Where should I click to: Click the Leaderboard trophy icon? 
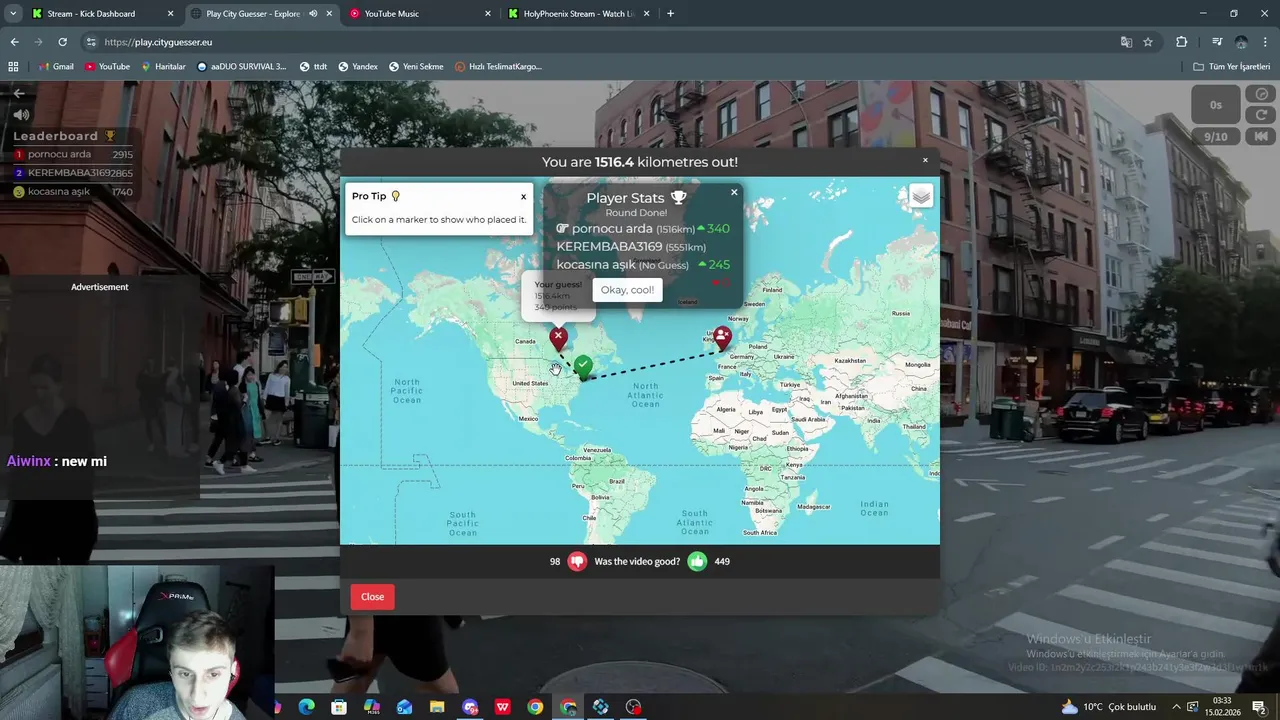[110, 136]
